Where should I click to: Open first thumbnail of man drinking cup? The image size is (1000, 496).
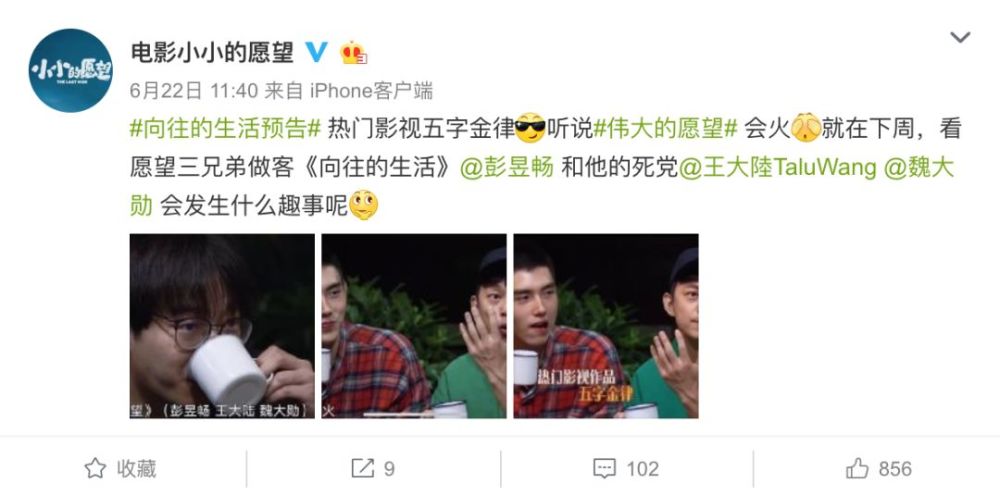(222, 326)
